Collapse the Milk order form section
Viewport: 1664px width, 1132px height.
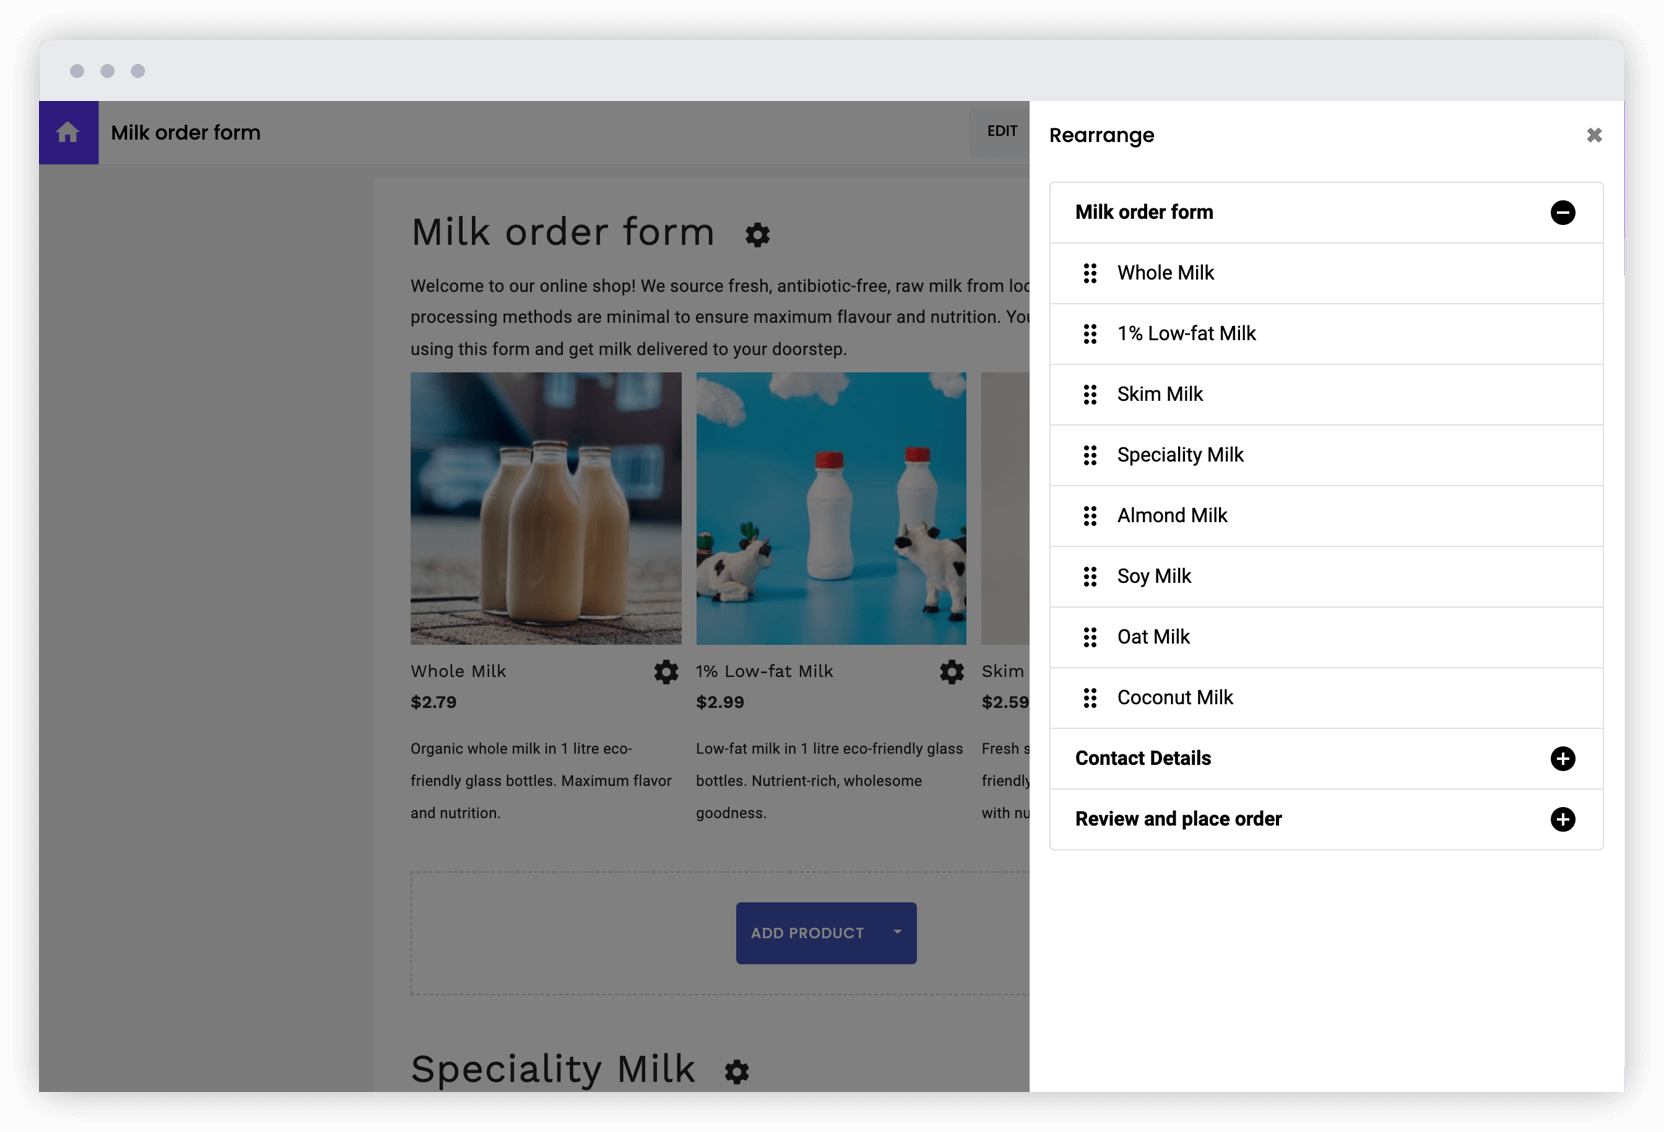1563,212
